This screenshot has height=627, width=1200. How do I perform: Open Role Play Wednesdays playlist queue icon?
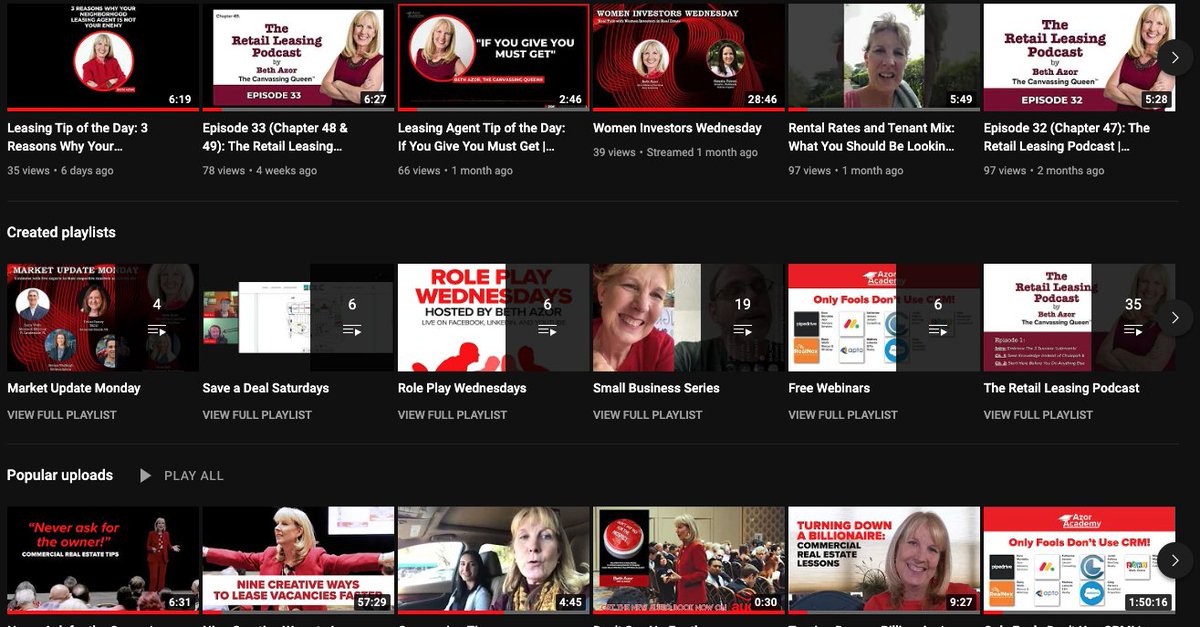pyautogui.click(x=547, y=329)
